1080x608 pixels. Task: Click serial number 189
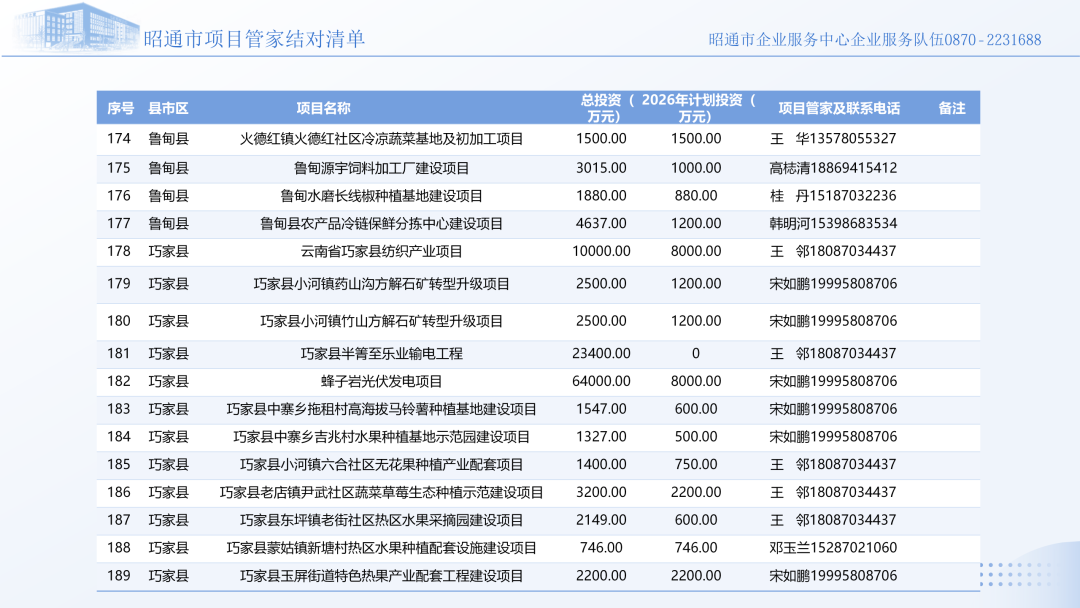tap(118, 576)
